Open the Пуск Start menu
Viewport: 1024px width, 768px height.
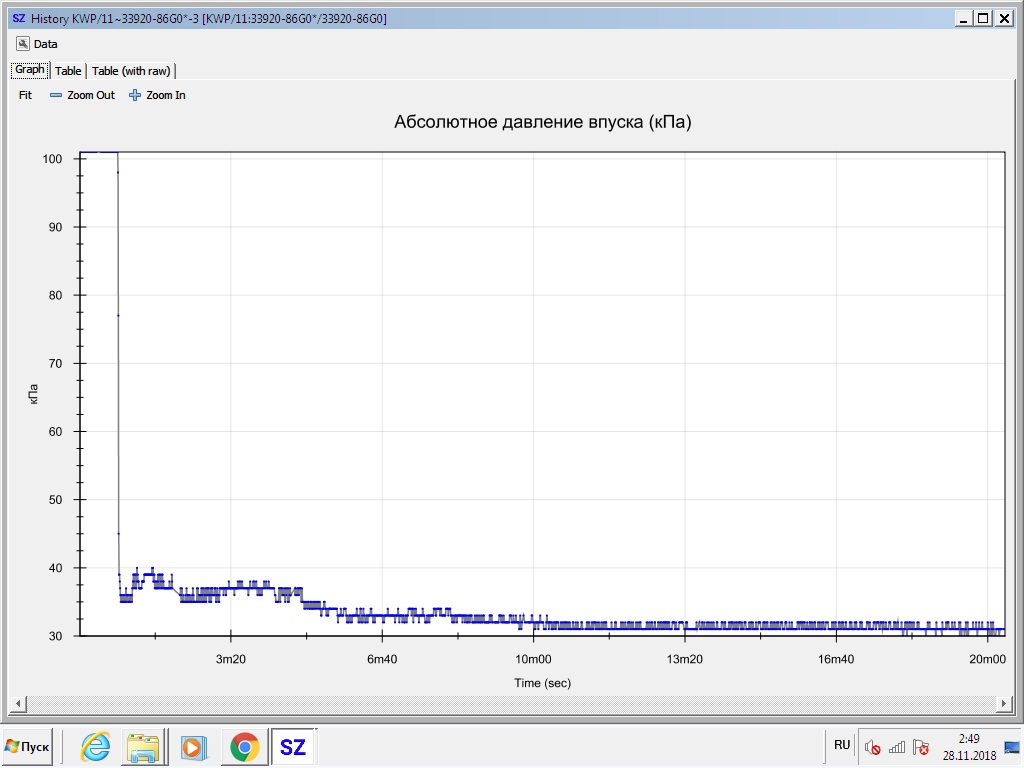coord(28,746)
